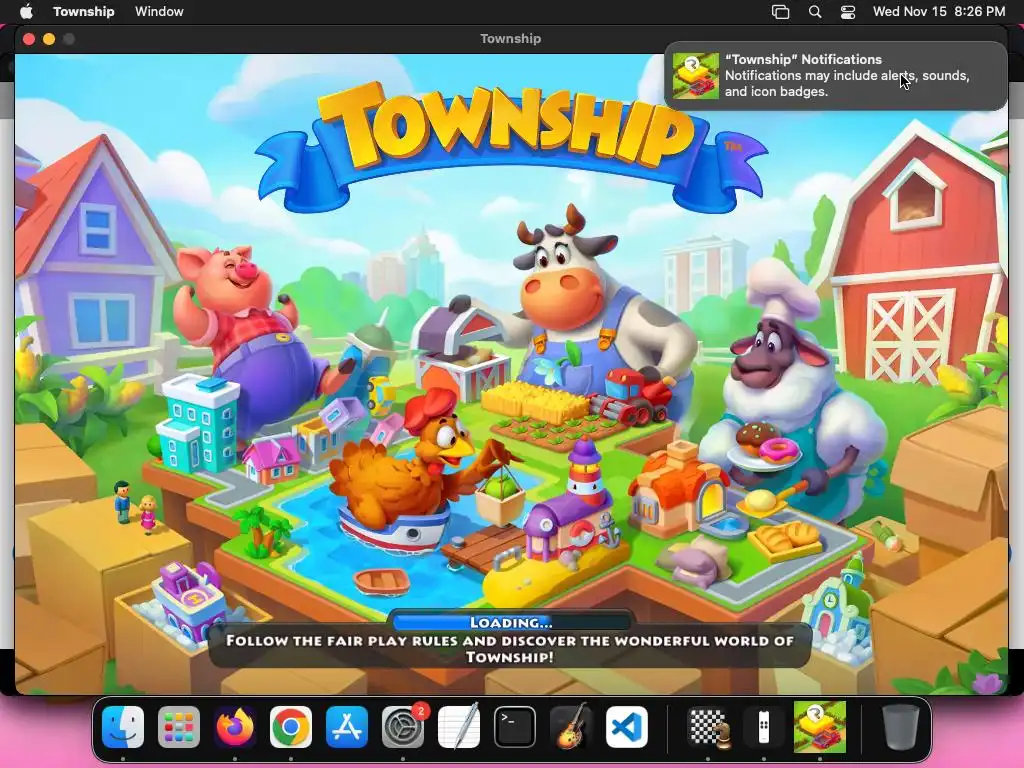
Task: Minimize the Township window
Action: click(x=49, y=39)
